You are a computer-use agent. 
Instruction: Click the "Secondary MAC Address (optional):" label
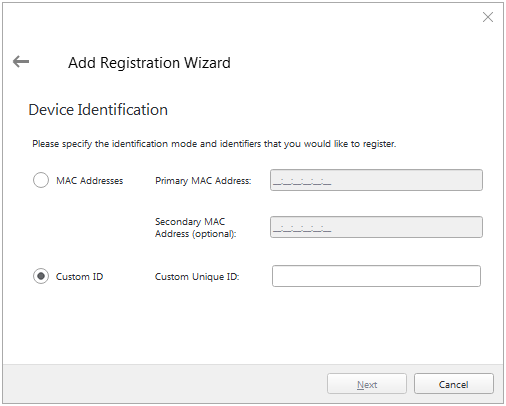tap(196, 228)
